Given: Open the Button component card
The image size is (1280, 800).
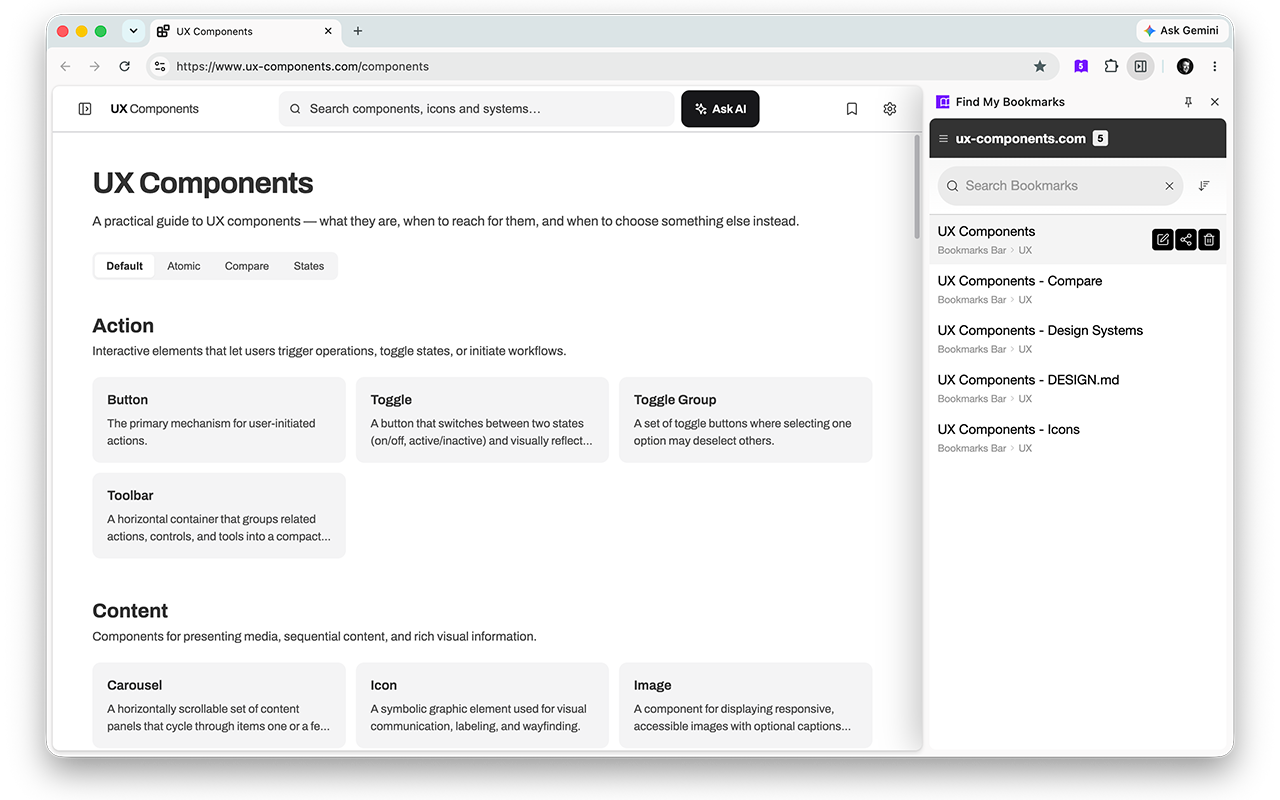Looking at the screenshot, I should click(219, 420).
